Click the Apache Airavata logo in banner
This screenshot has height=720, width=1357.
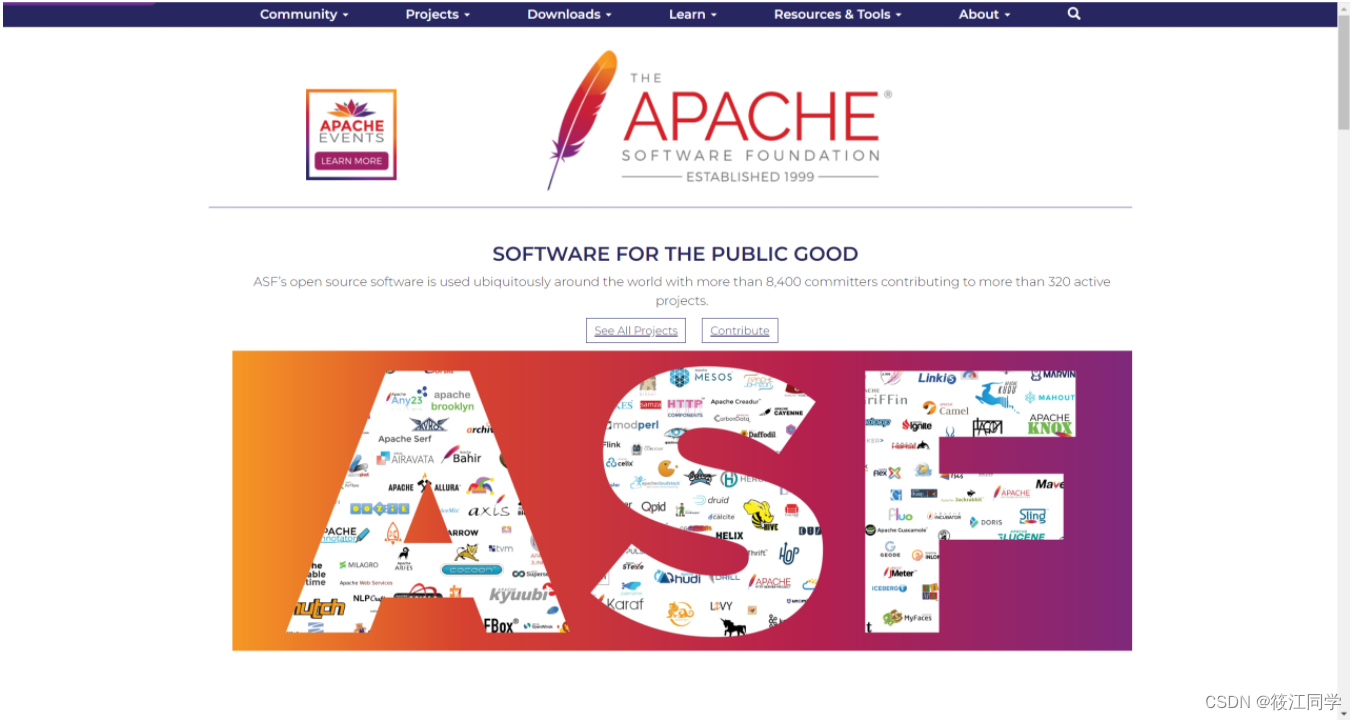point(406,458)
